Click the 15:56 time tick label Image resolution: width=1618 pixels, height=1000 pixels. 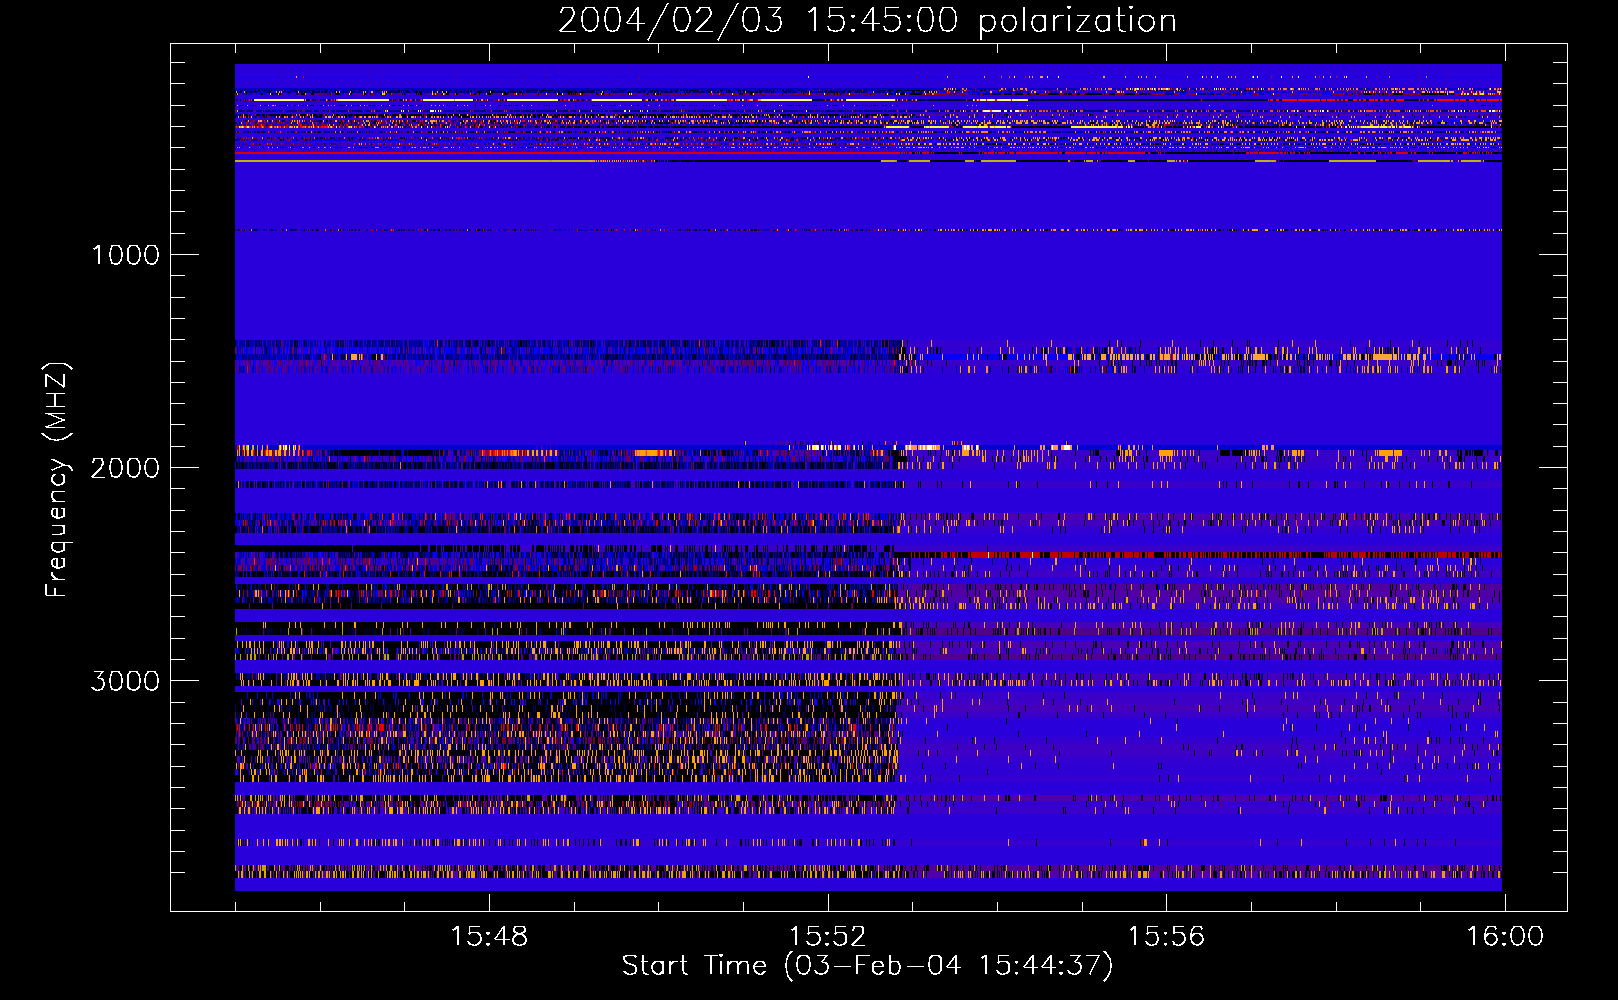coord(1166,937)
